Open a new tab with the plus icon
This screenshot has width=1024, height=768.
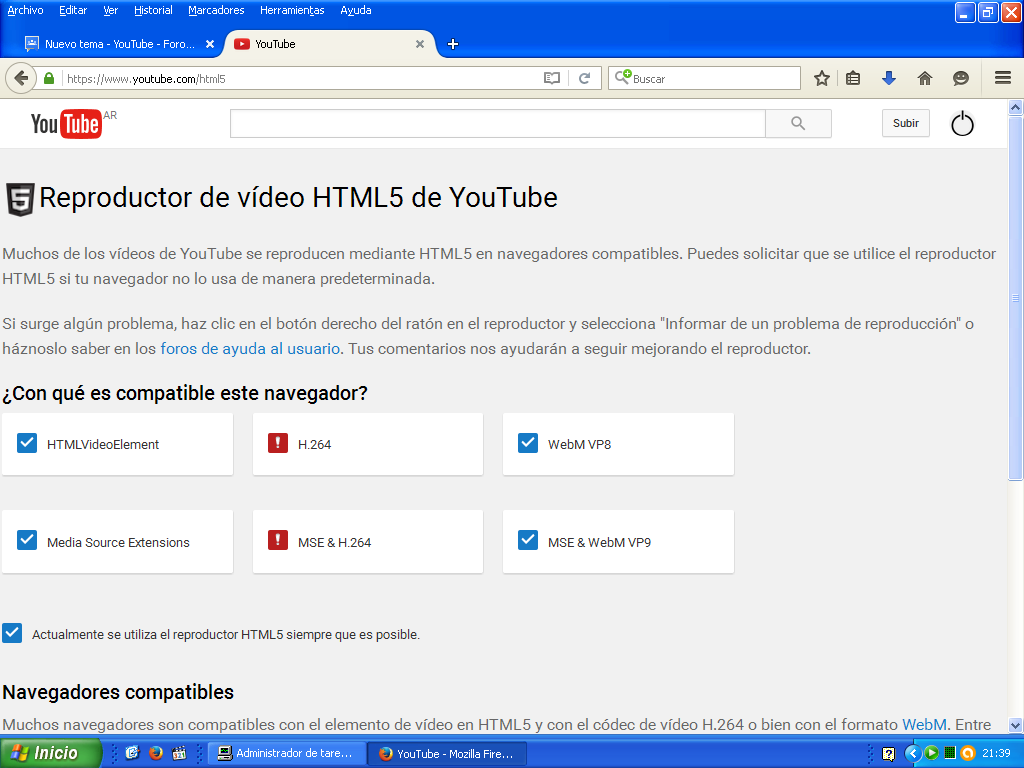coord(453,44)
